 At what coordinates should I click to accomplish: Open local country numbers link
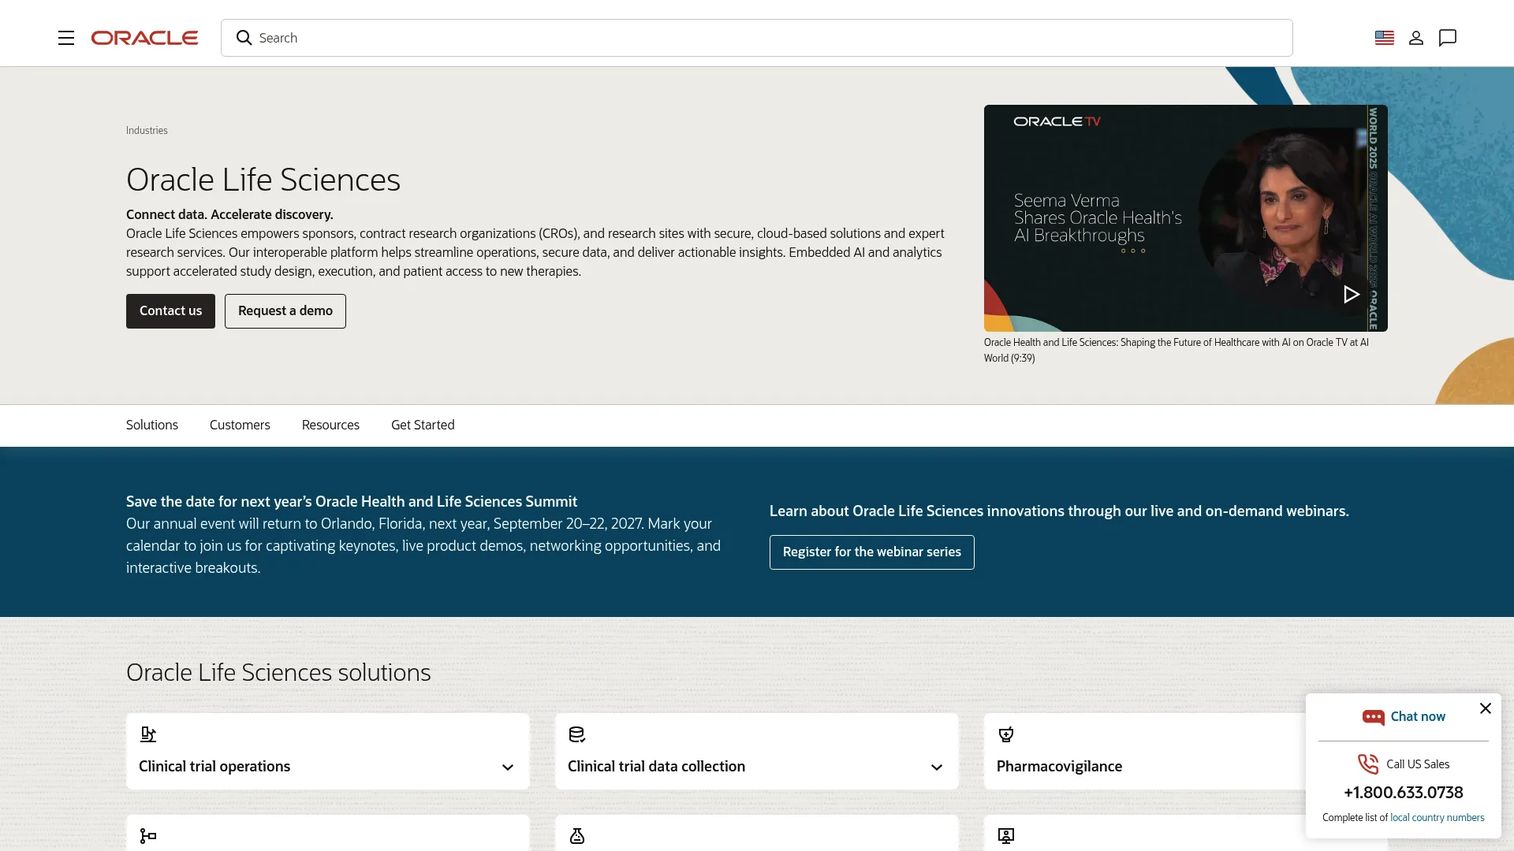pos(1437,817)
